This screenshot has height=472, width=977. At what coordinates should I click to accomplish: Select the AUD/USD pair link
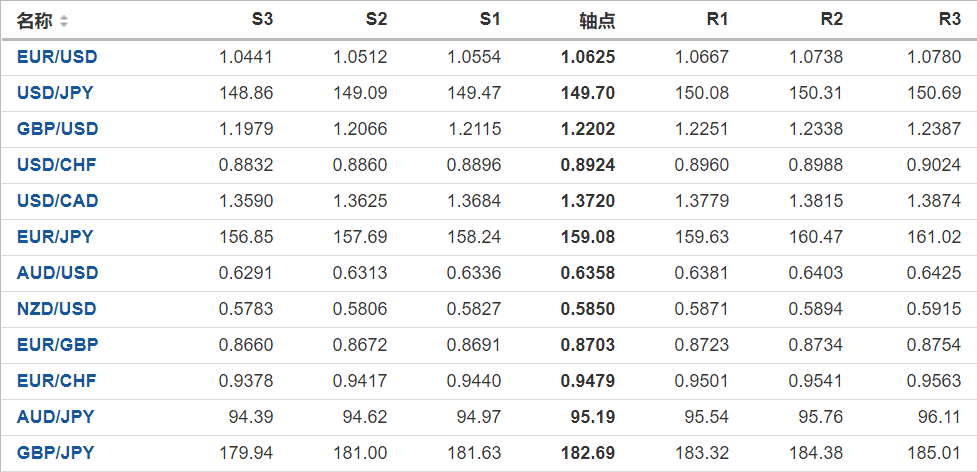57,273
